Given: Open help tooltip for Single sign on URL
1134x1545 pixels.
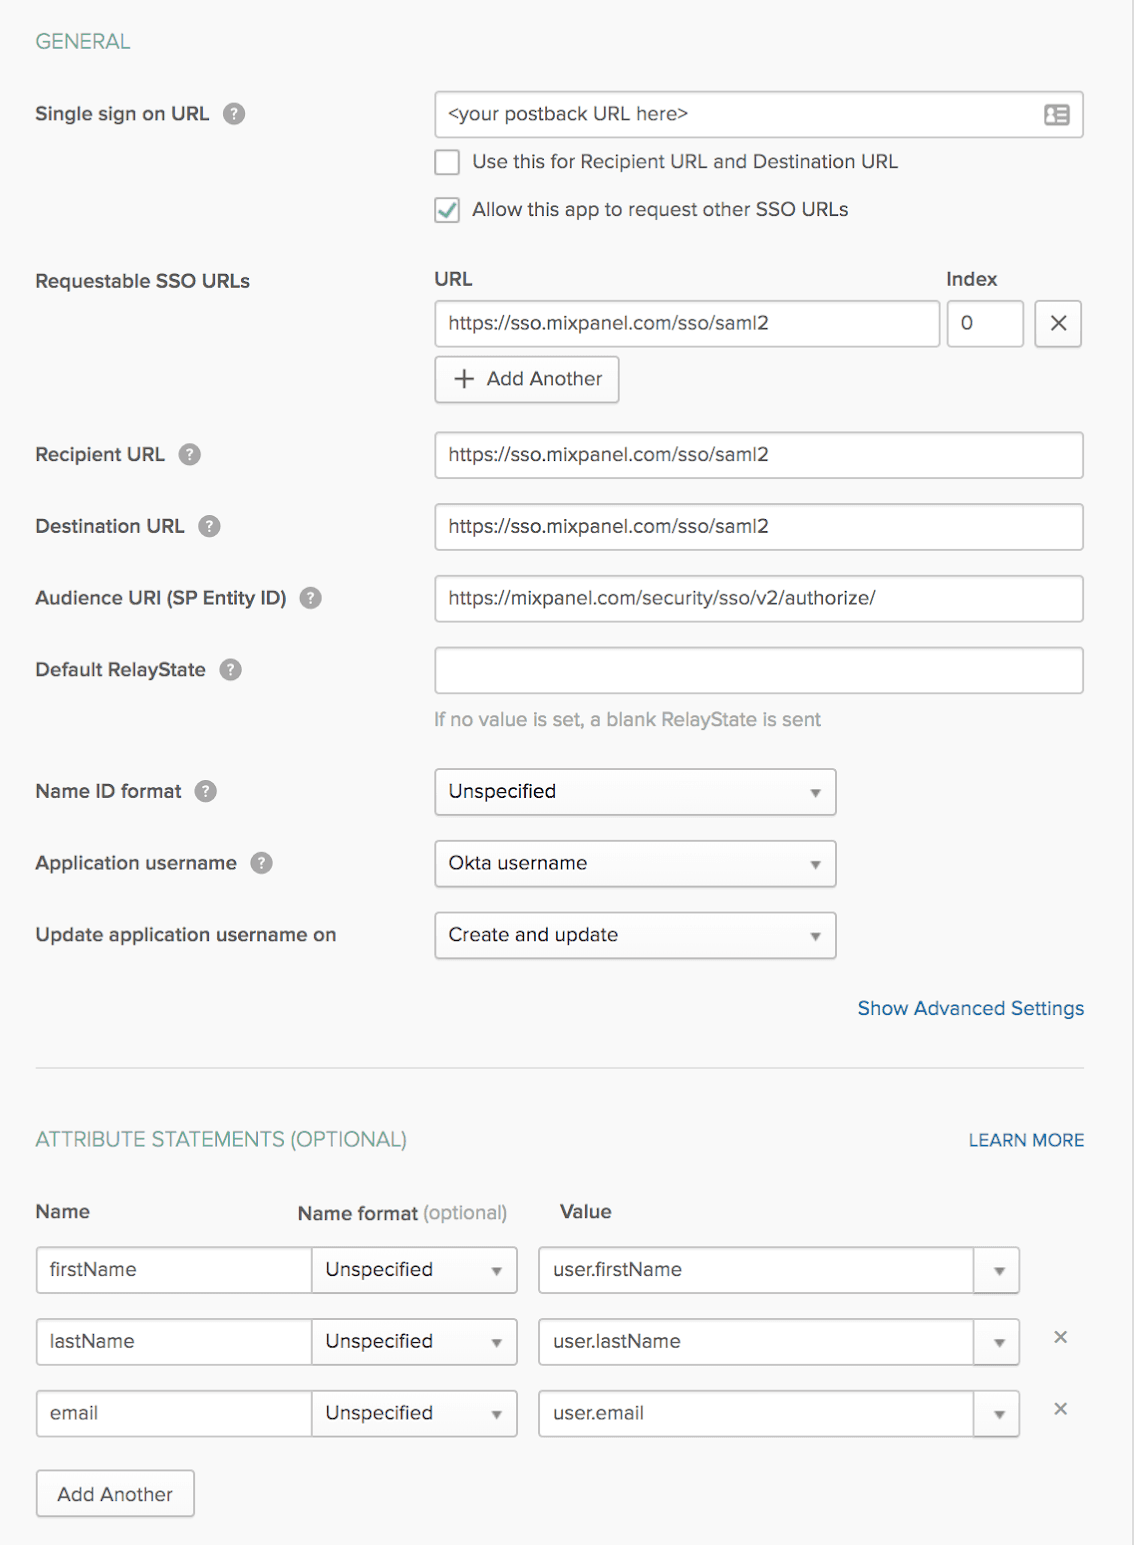Looking at the screenshot, I should pyautogui.click(x=233, y=114).
